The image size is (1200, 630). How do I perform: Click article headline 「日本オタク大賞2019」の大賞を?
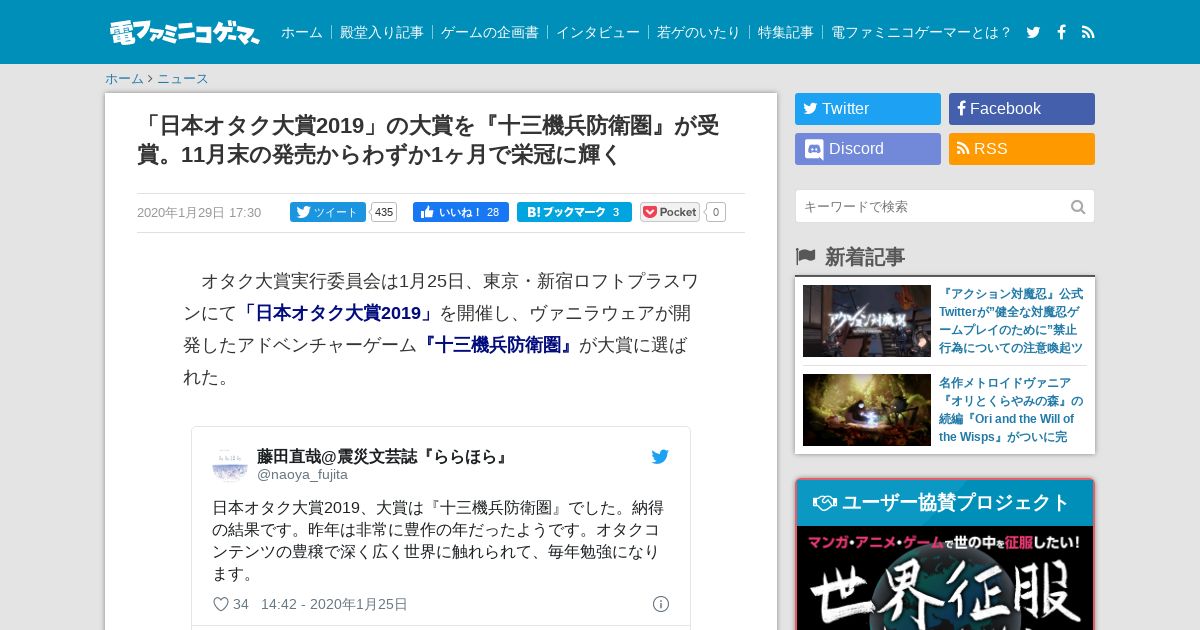click(x=428, y=140)
